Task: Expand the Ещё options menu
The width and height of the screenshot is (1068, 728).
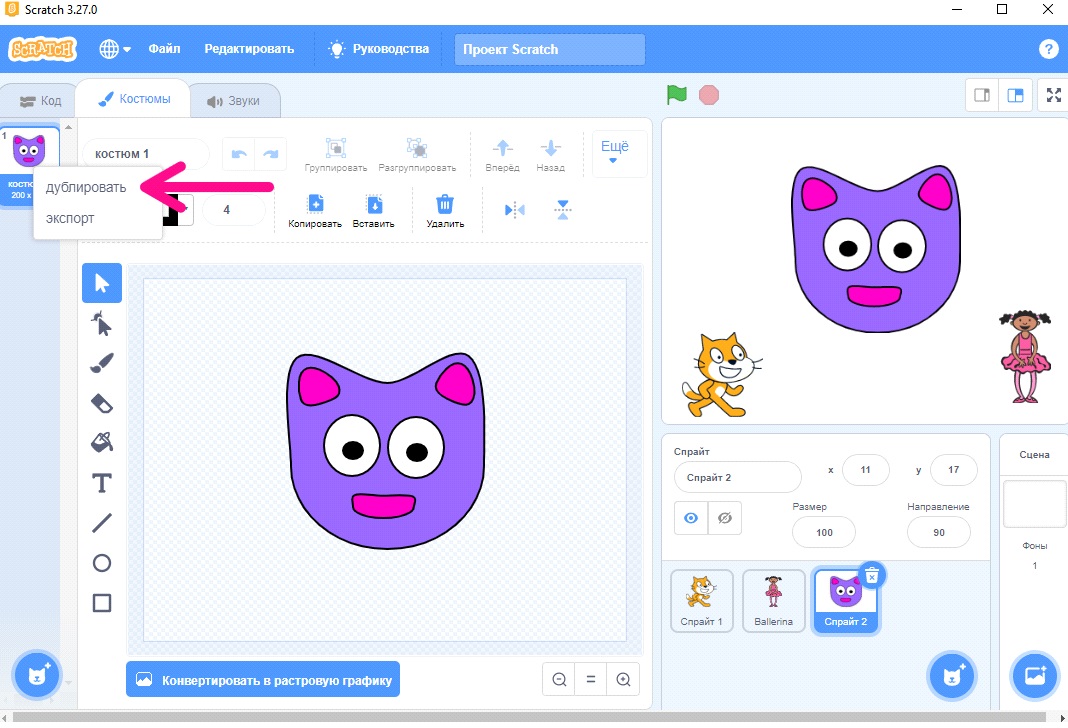Action: click(x=615, y=153)
